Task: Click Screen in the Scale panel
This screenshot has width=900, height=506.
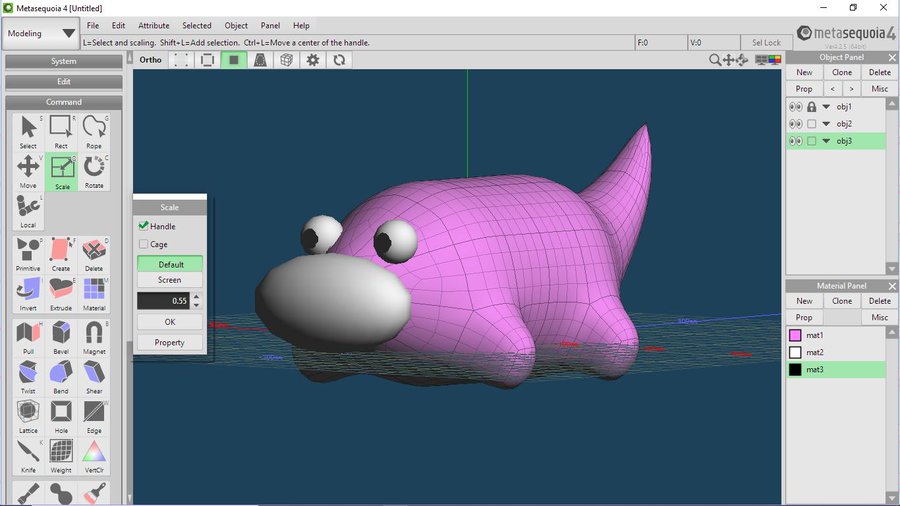Action: click(169, 280)
